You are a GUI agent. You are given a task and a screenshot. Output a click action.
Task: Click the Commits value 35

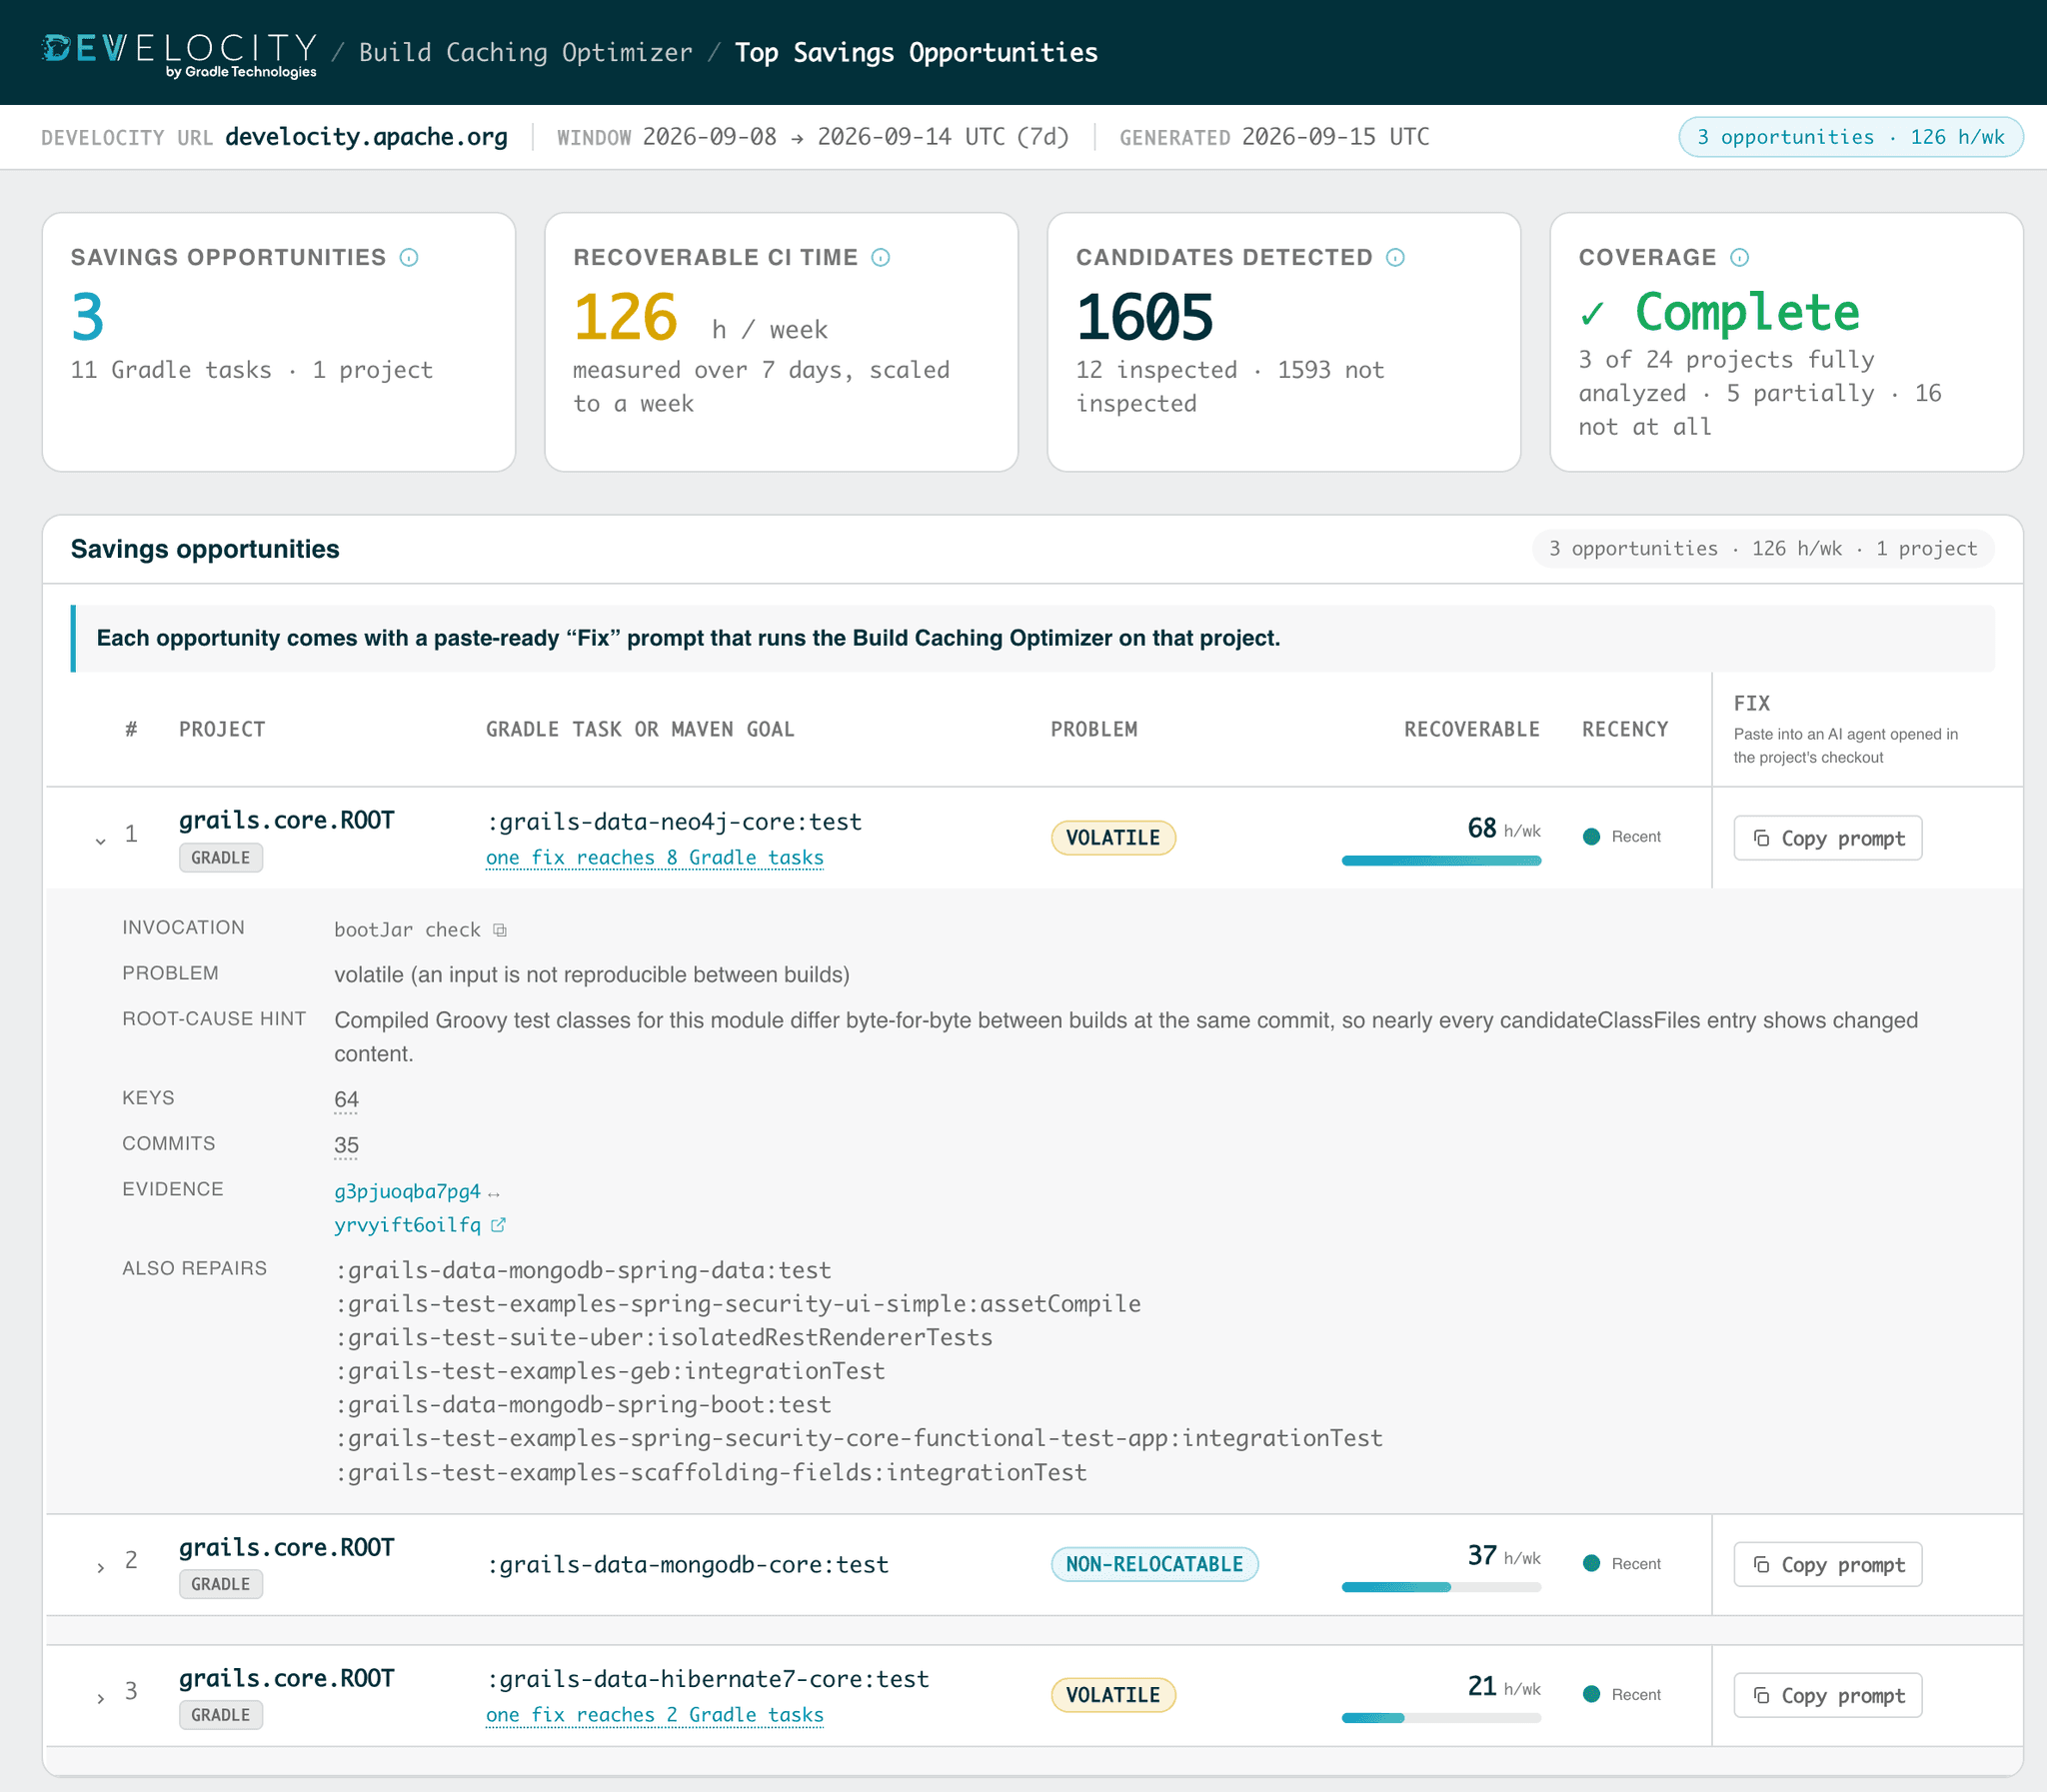(346, 1145)
